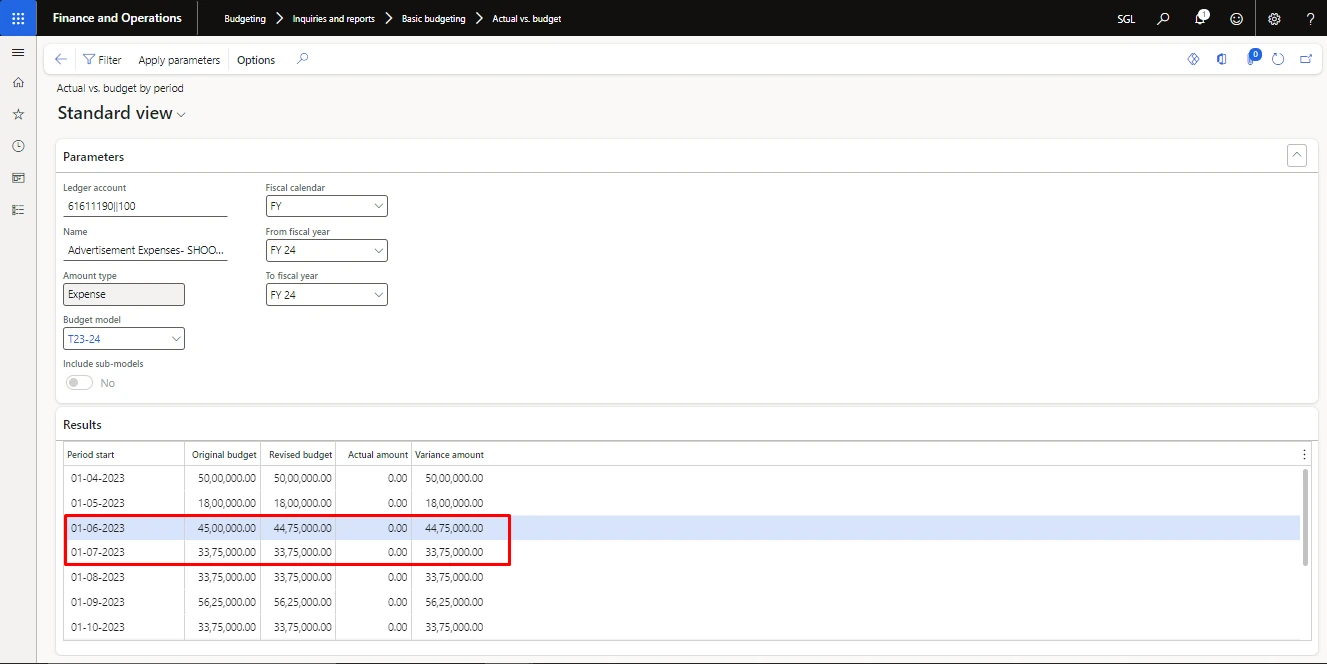Open Recent clock icon in sidebar
Screen dimensions: 1327x664
18,146
